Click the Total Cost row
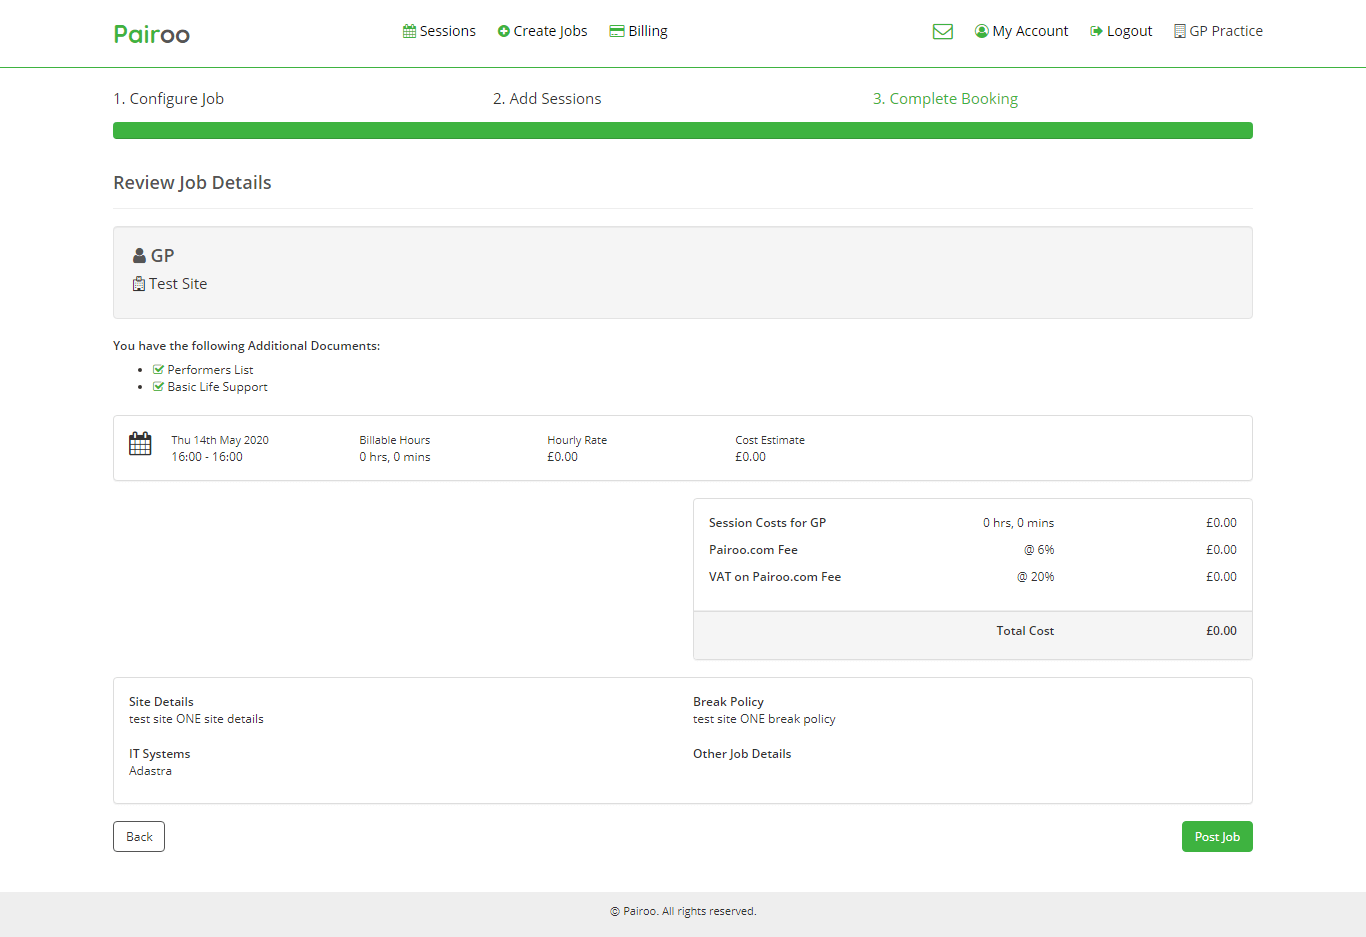The image size is (1366, 937). pos(972,631)
